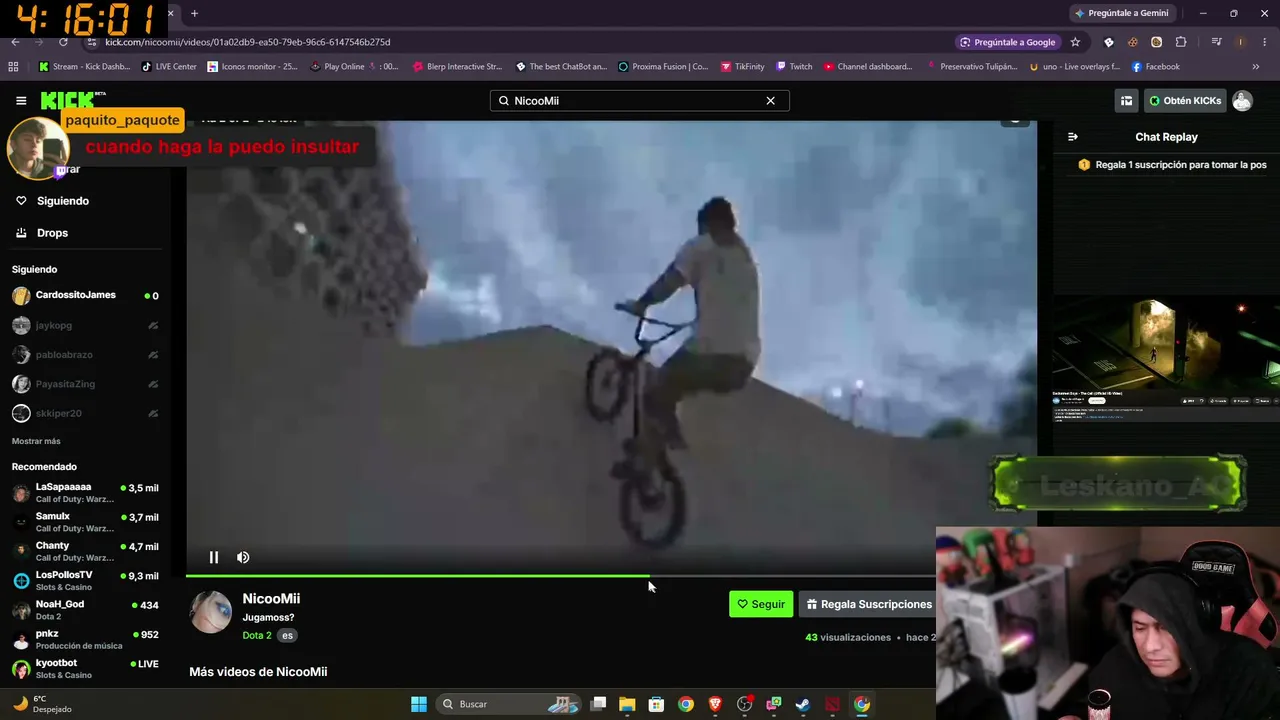The width and height of the screenshot is (1280, 720).
Task: Pause the video playback
Action: point(213,557)
